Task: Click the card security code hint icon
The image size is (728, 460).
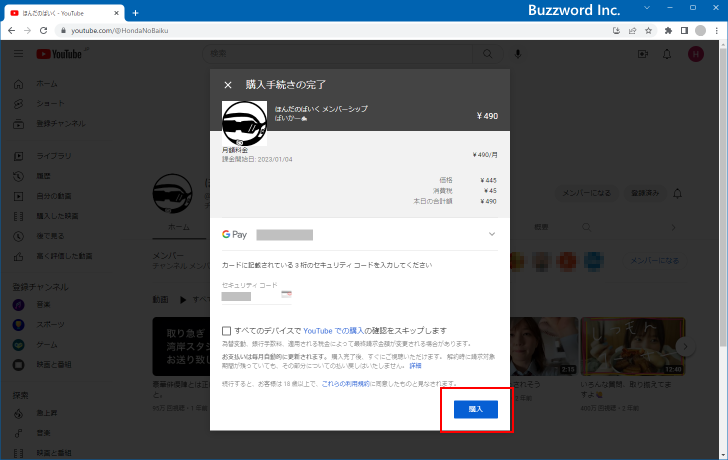Action: click(x=286, y=294)
